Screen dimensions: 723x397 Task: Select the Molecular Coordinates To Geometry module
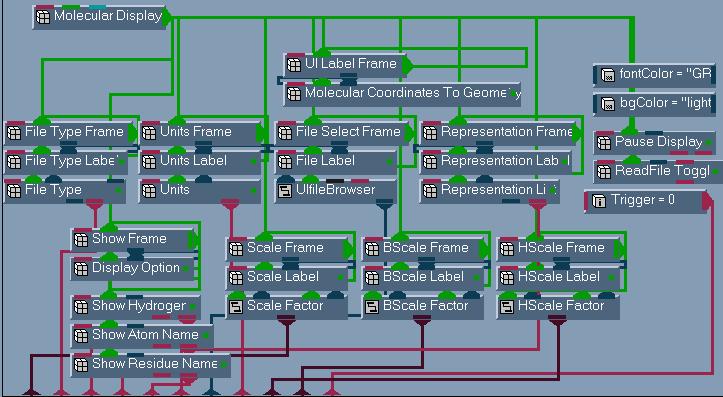pyautogui.click(x=403, y=94)
